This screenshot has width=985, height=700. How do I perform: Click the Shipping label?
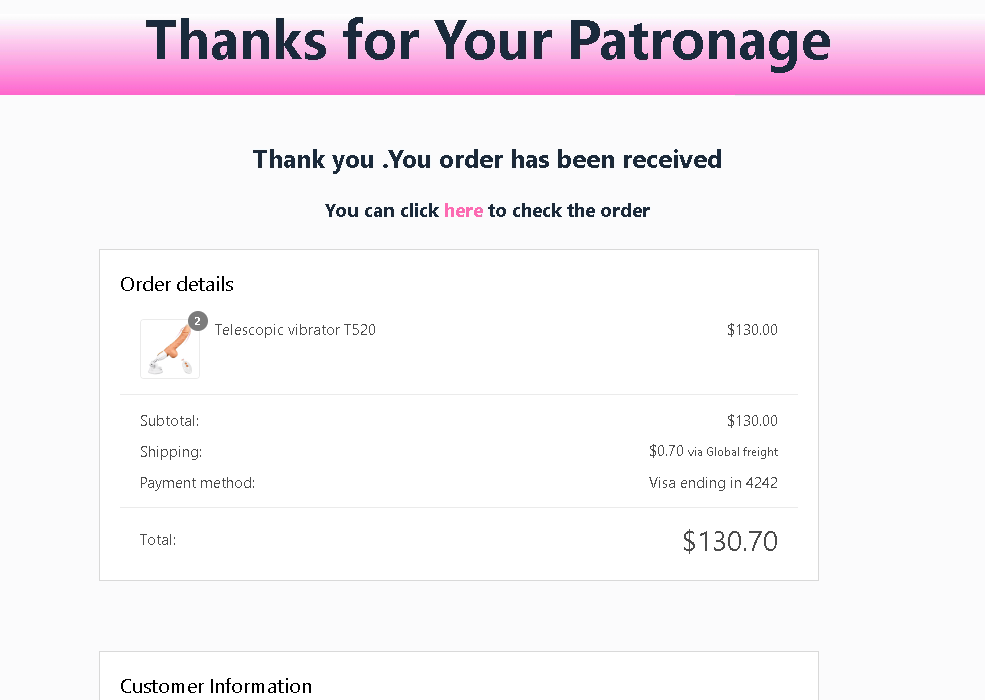coord(171,452)
